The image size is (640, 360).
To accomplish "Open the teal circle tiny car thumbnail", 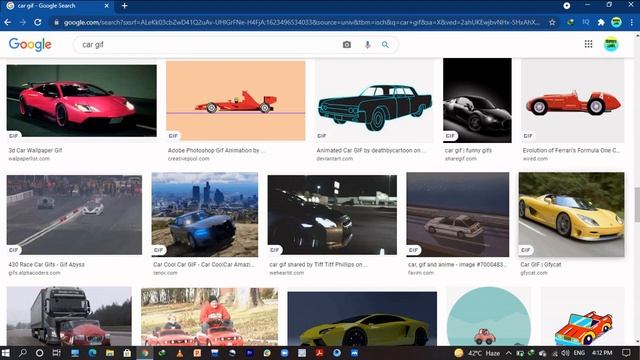I will pos(489,316).
